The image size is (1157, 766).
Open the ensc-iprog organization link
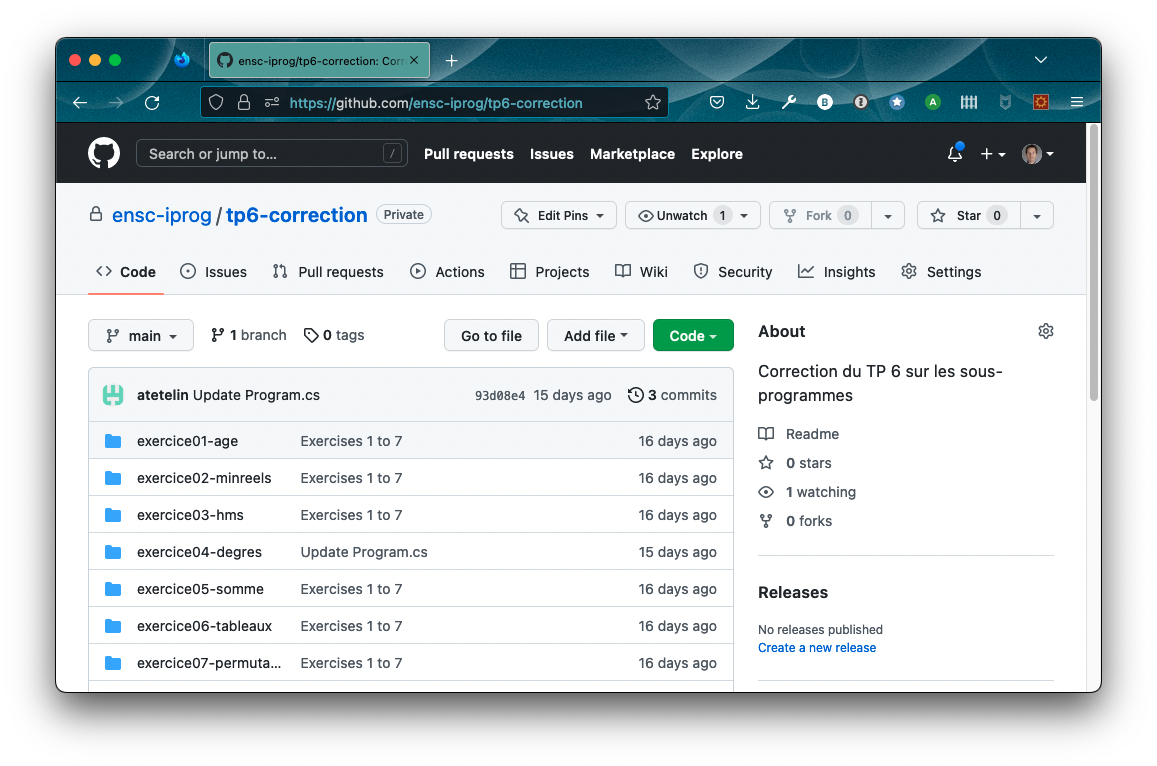pos(162,215)
